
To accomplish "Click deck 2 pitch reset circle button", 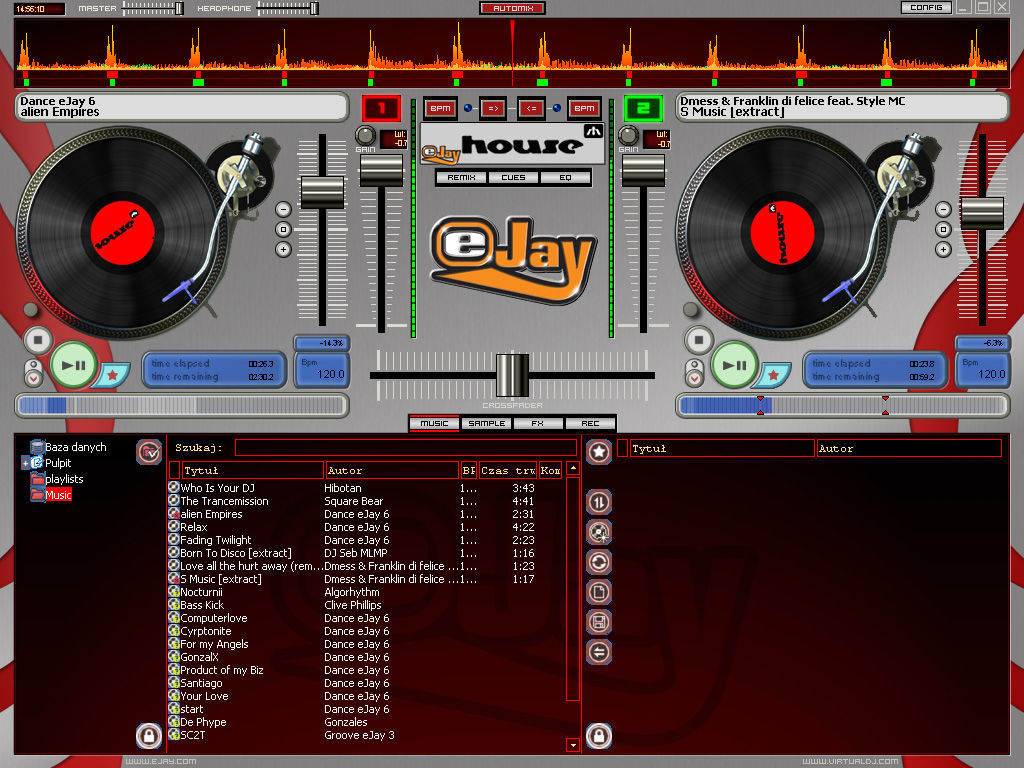I will pyautogui.click(x=943, y=229).
